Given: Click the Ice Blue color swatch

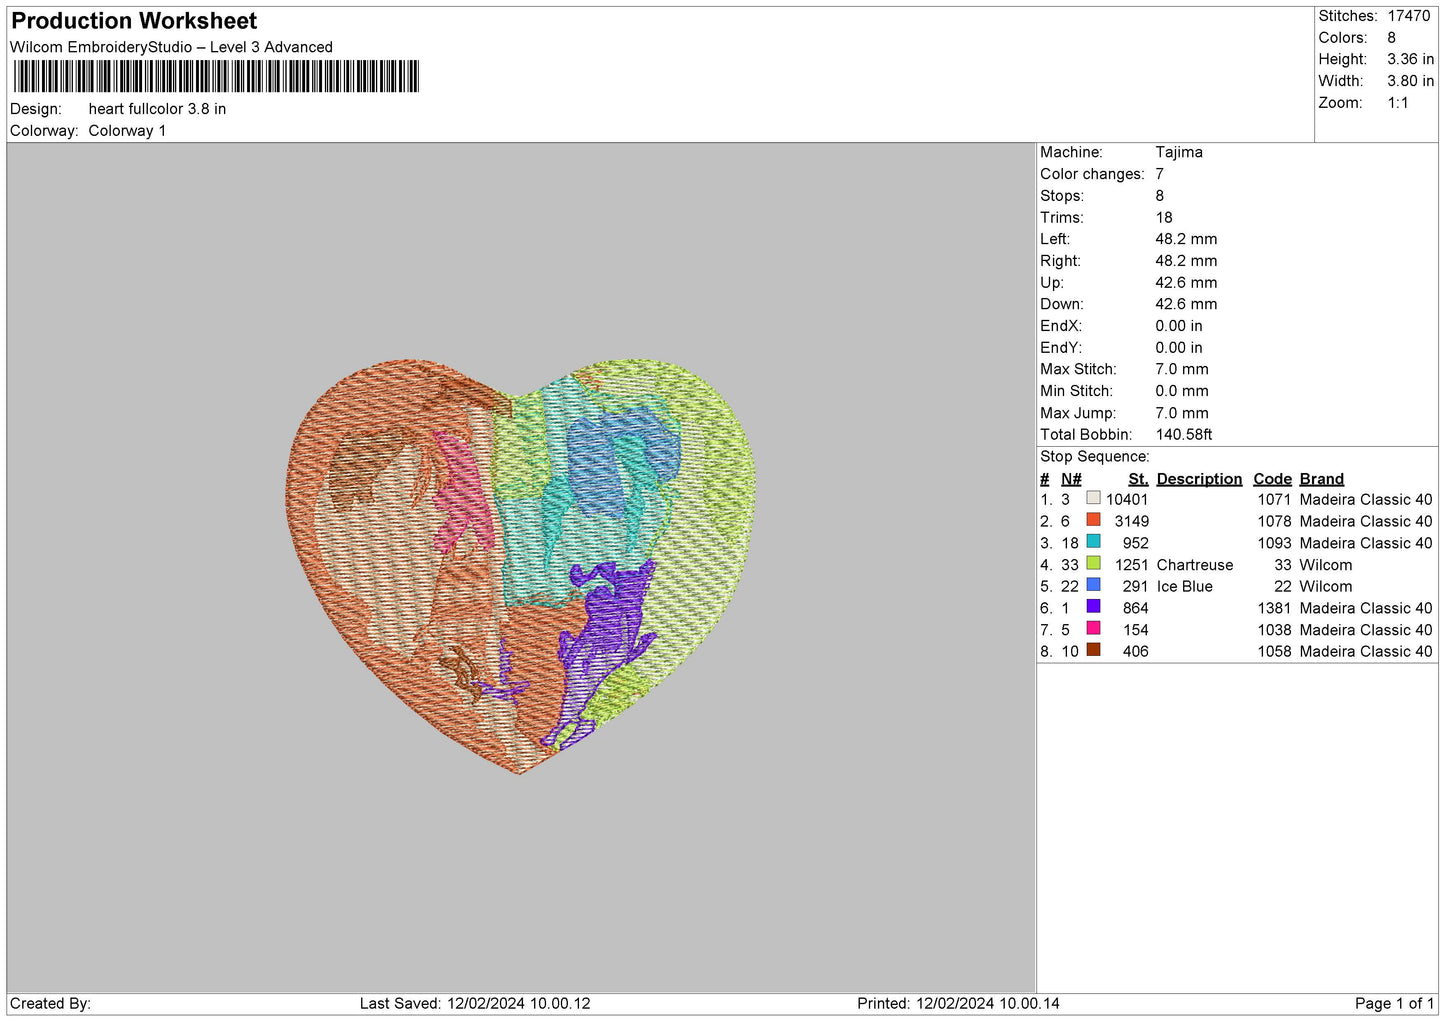Looking at the screenshot, I should (1093, 585).
